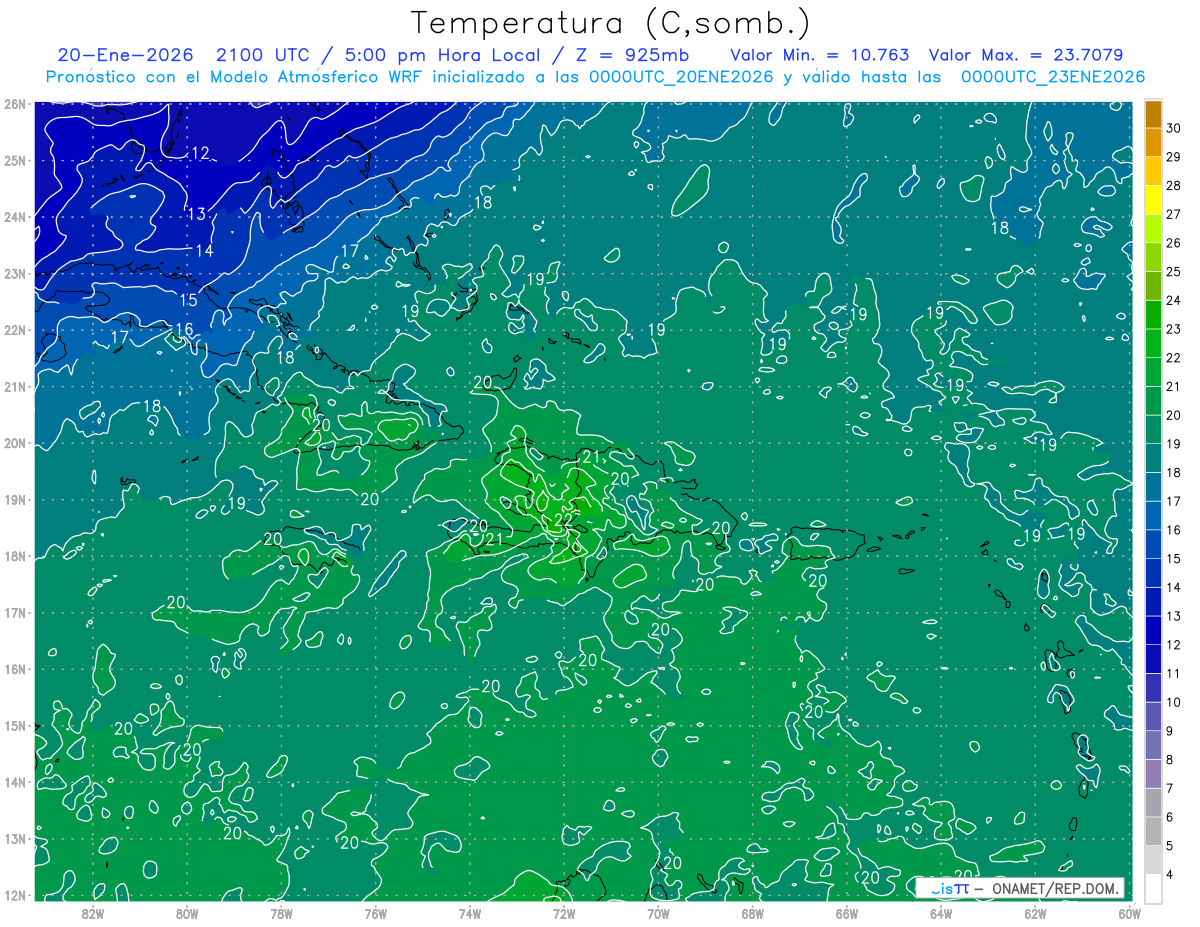Click the 82W longitude axis label
Viewport: 1200px width, 927px height.
[92, 913]
